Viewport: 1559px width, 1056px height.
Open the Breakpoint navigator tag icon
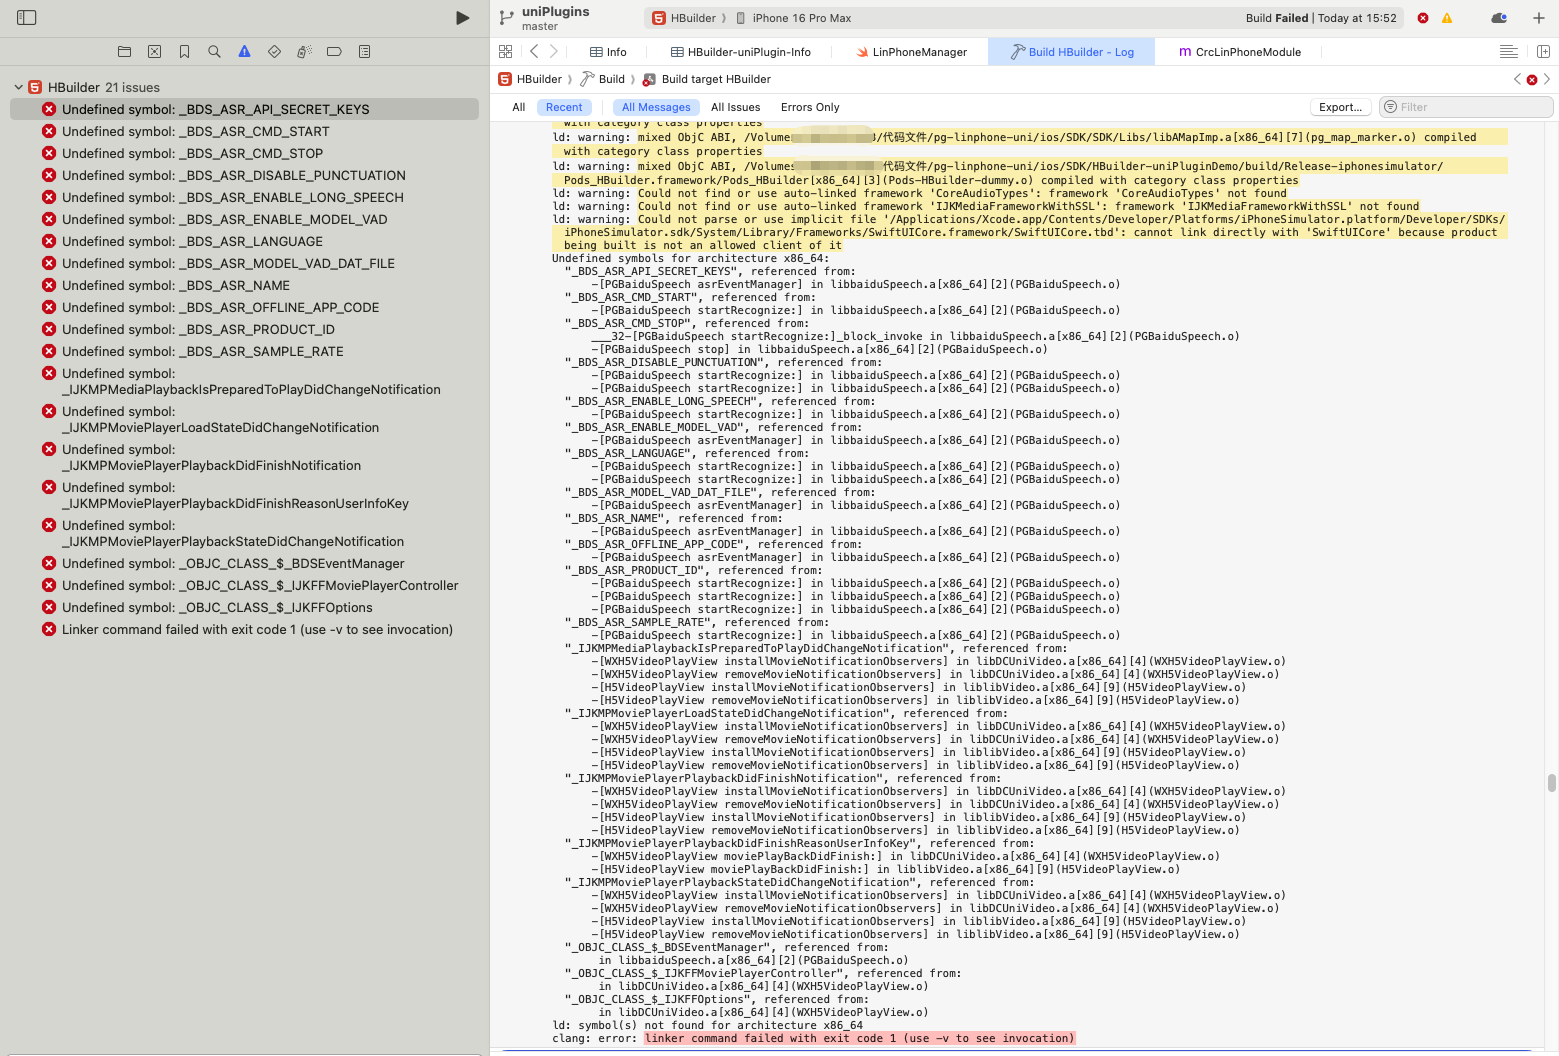[x=334, y=51]
